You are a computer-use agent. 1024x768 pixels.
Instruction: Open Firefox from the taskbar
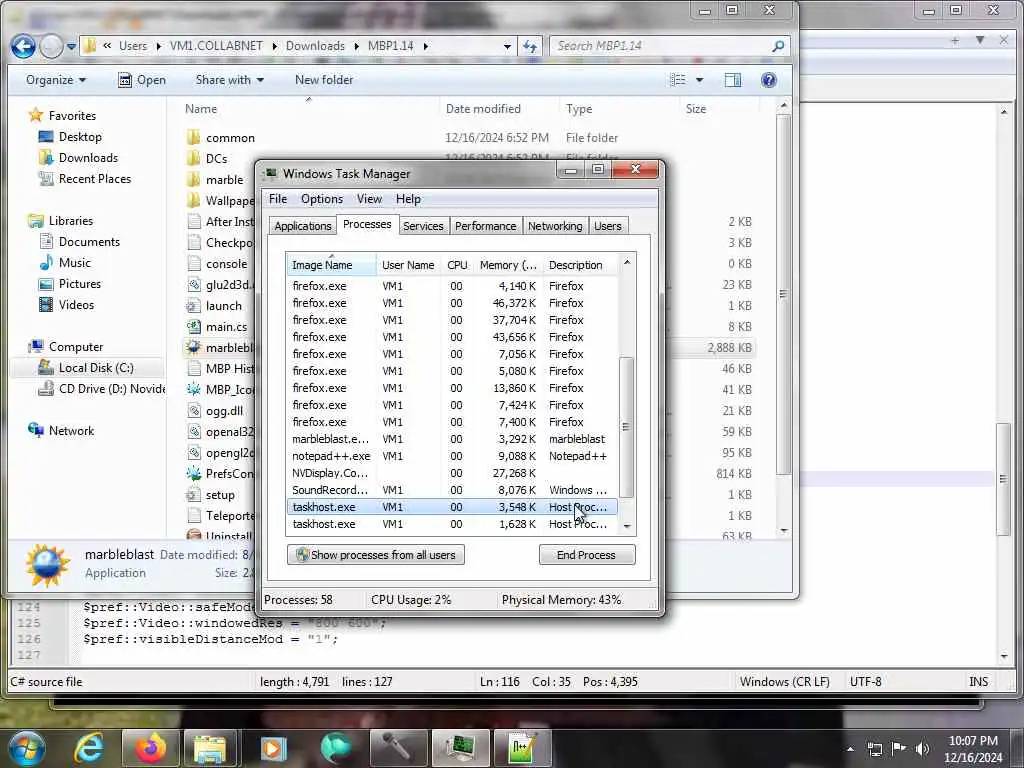[150, 748]
